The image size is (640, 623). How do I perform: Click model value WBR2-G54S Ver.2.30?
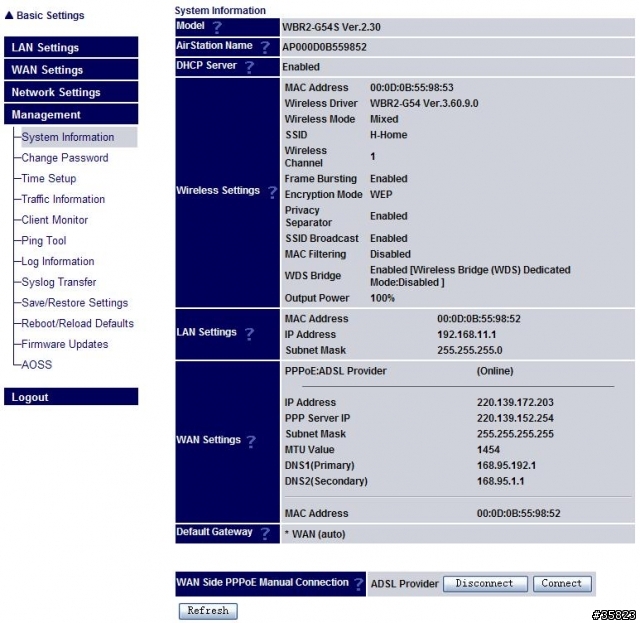click(x=331, y=27)
